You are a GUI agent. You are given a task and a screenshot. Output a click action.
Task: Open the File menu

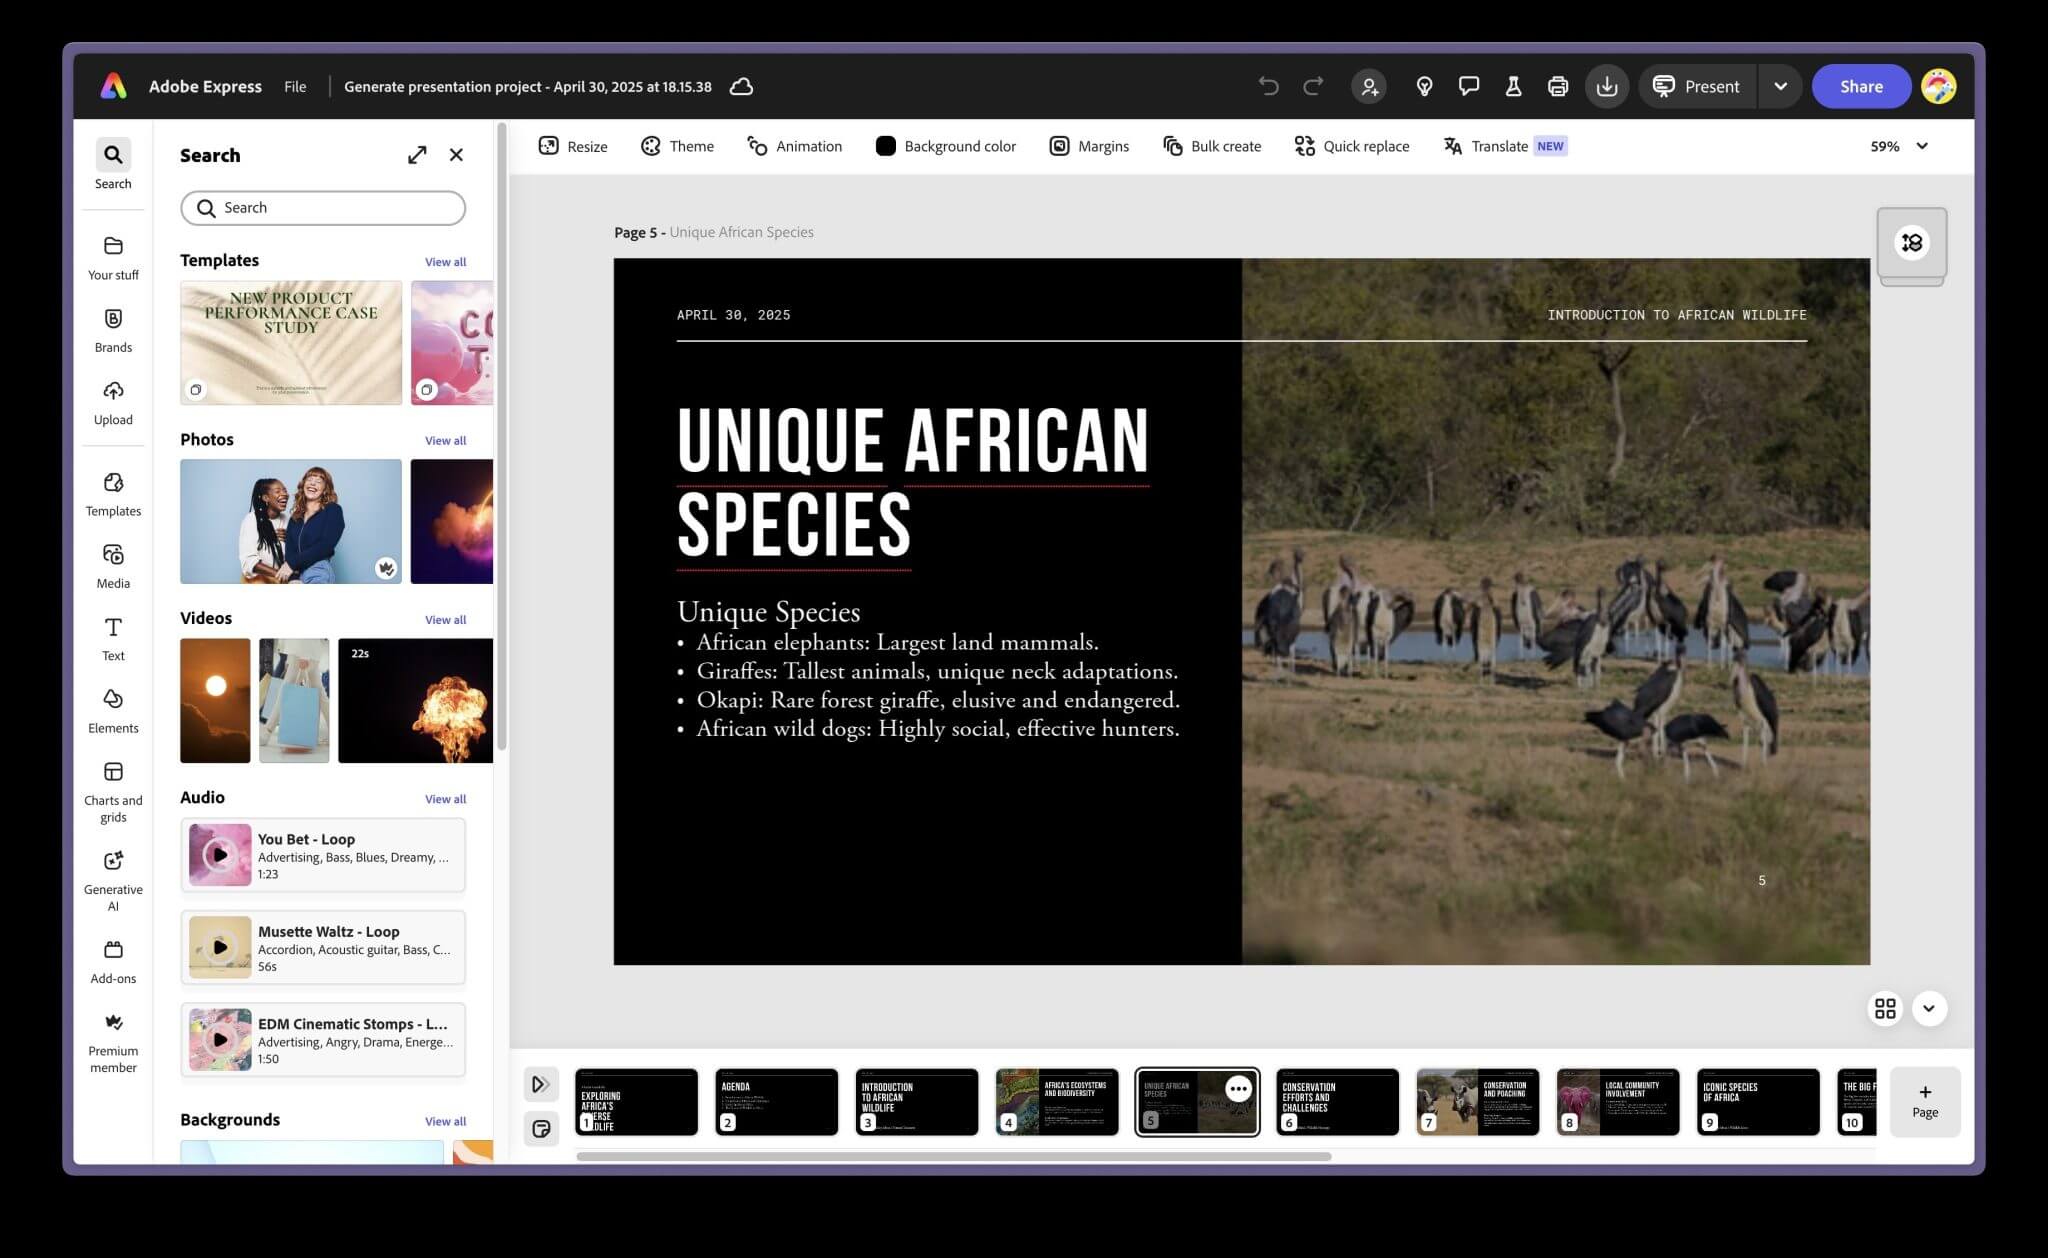click(x=295, y=86)
